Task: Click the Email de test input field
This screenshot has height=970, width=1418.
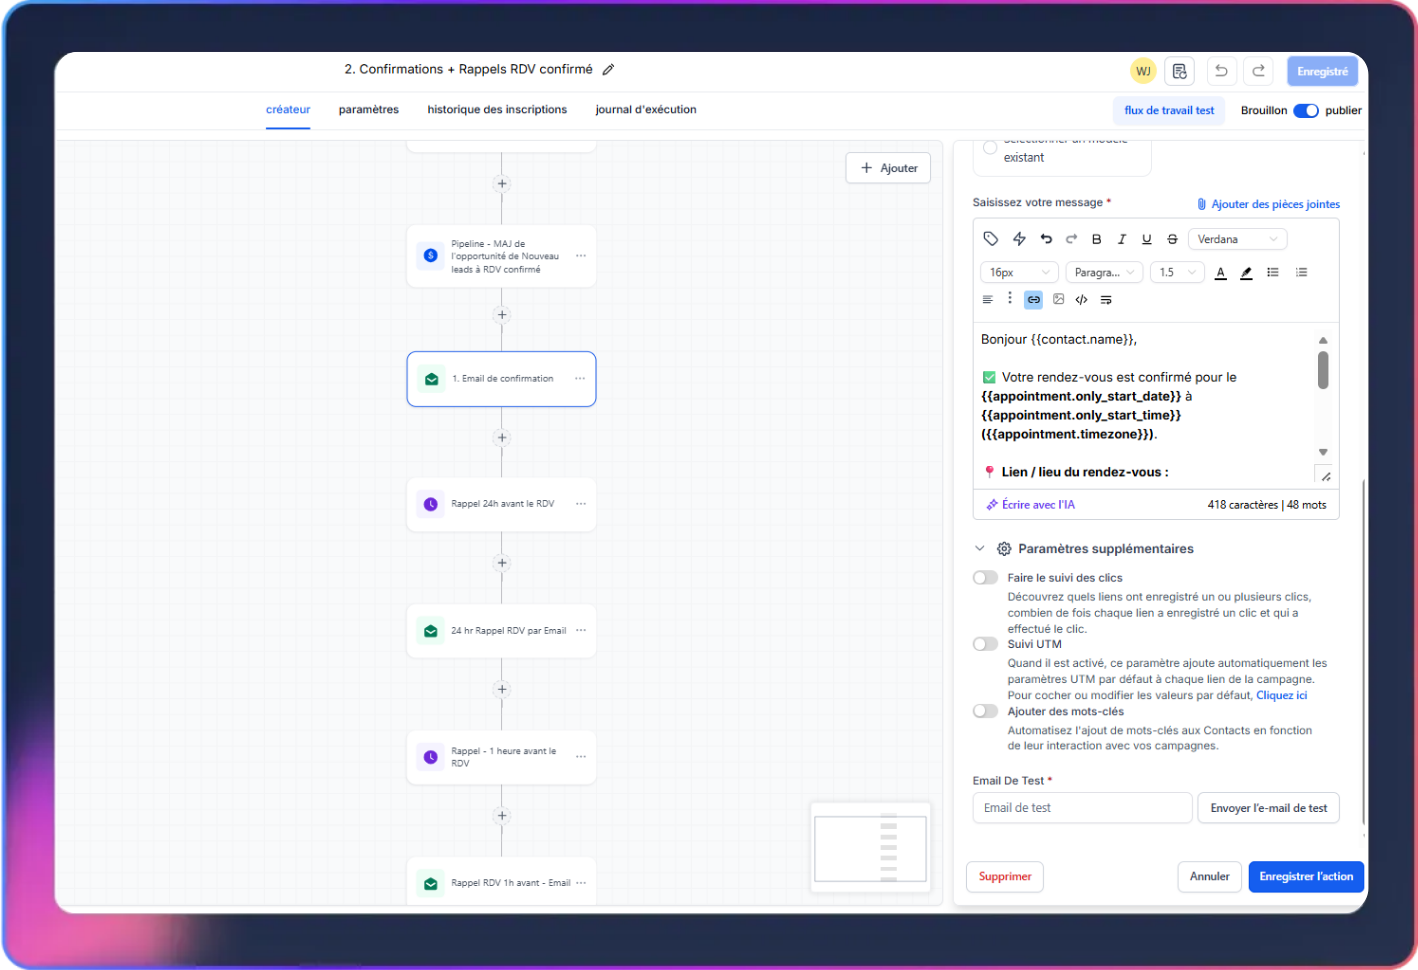Action: coord(1081,808)
